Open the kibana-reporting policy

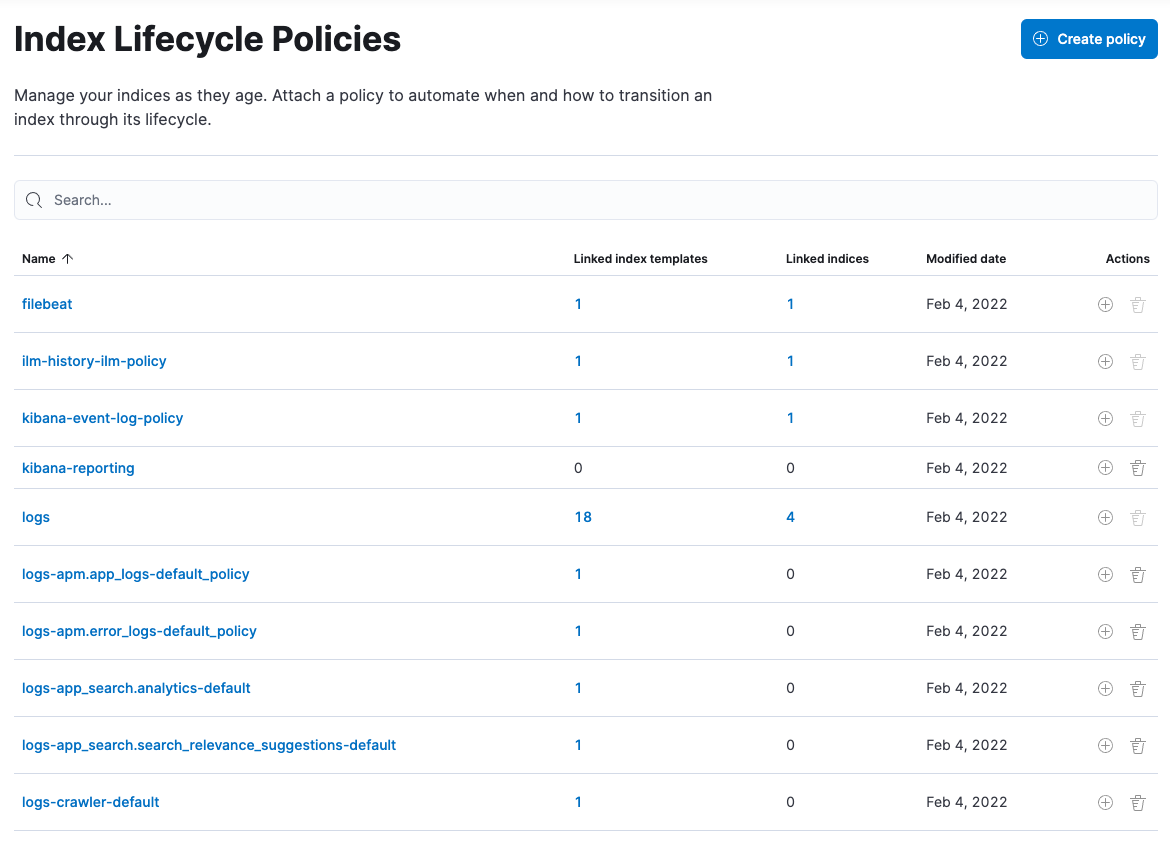pos(78,467)
